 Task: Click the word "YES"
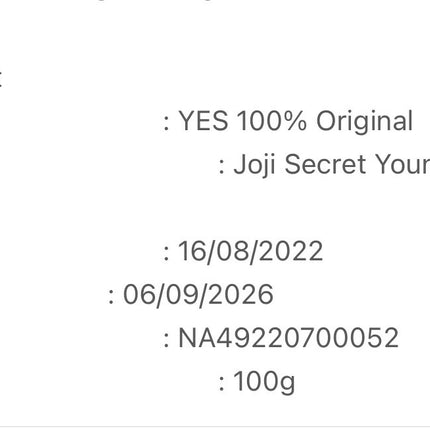click(204, 121)
